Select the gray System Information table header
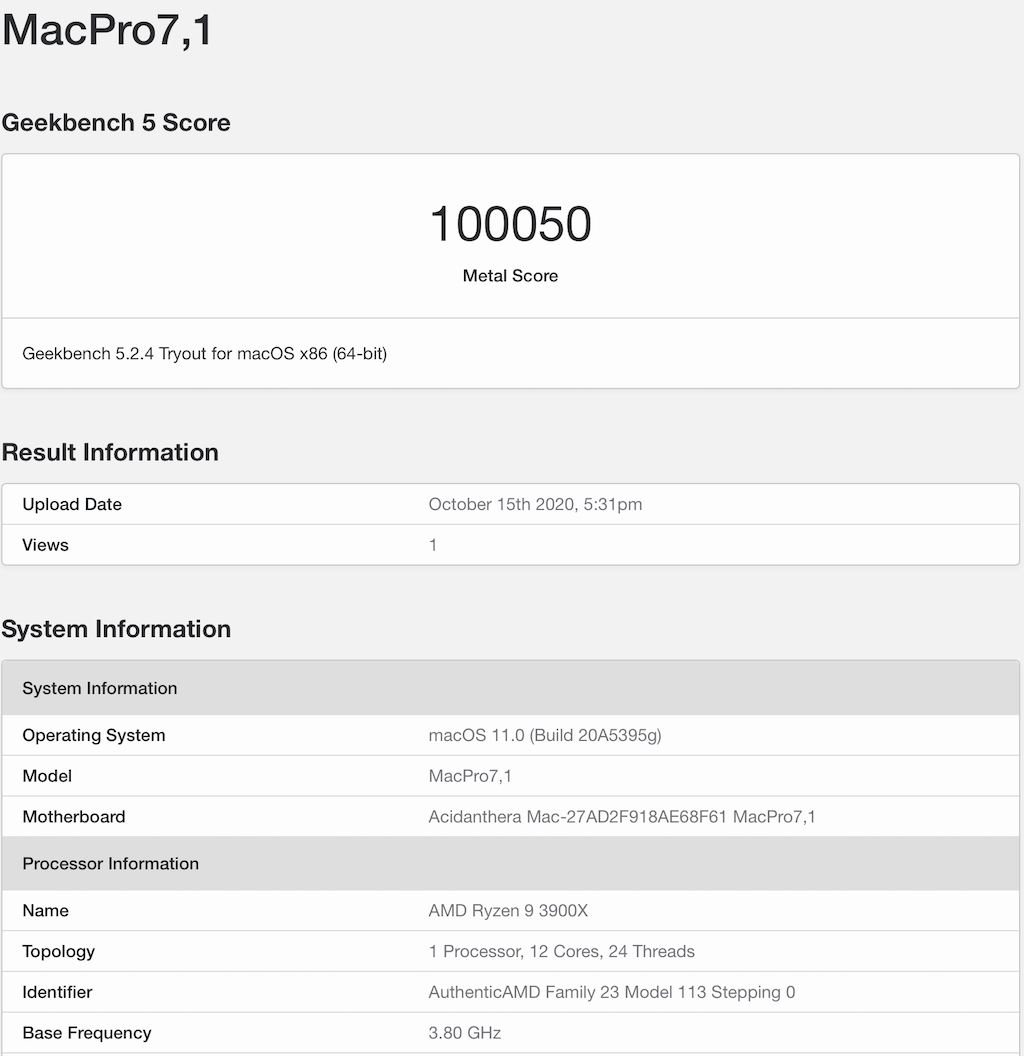Screen dimensions: 1024x1056 coord(511,688)
